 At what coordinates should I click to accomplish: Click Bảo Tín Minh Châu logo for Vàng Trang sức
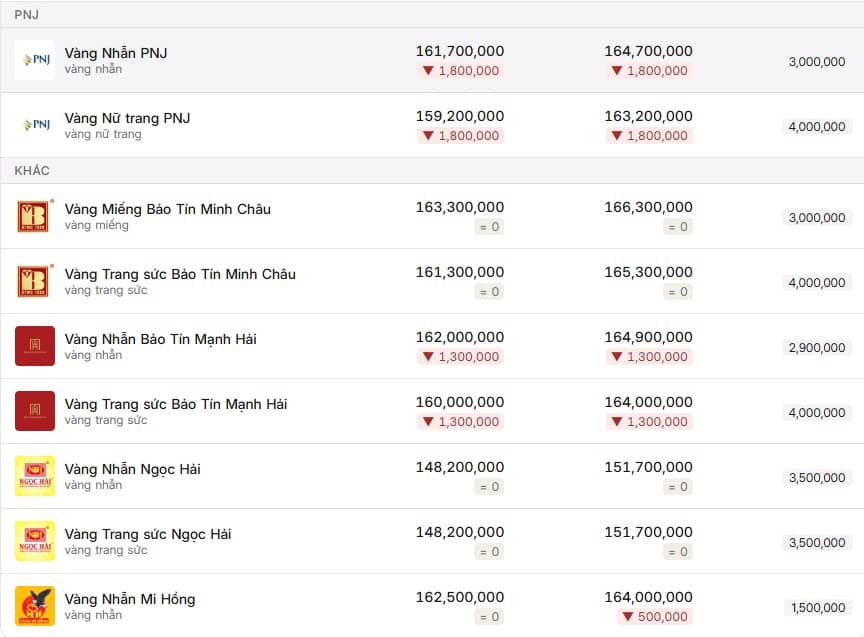(x=35, y=281)
